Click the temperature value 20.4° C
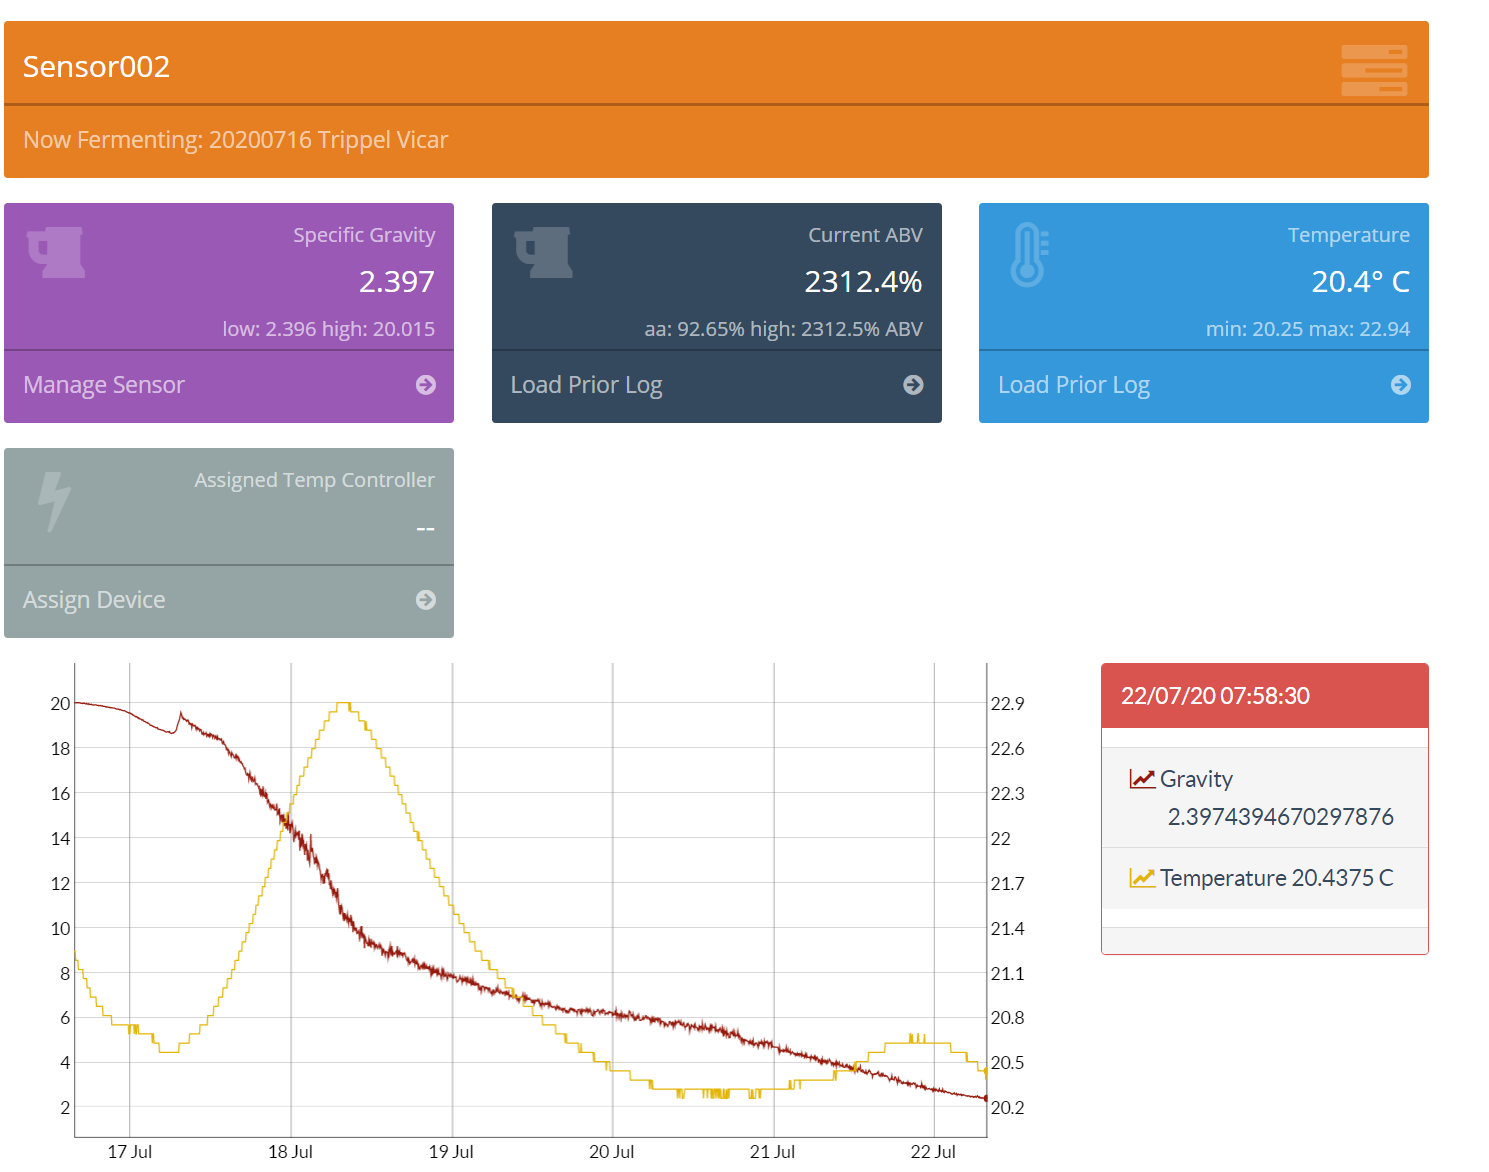 pyautogui.click(x=1361, y=282)
